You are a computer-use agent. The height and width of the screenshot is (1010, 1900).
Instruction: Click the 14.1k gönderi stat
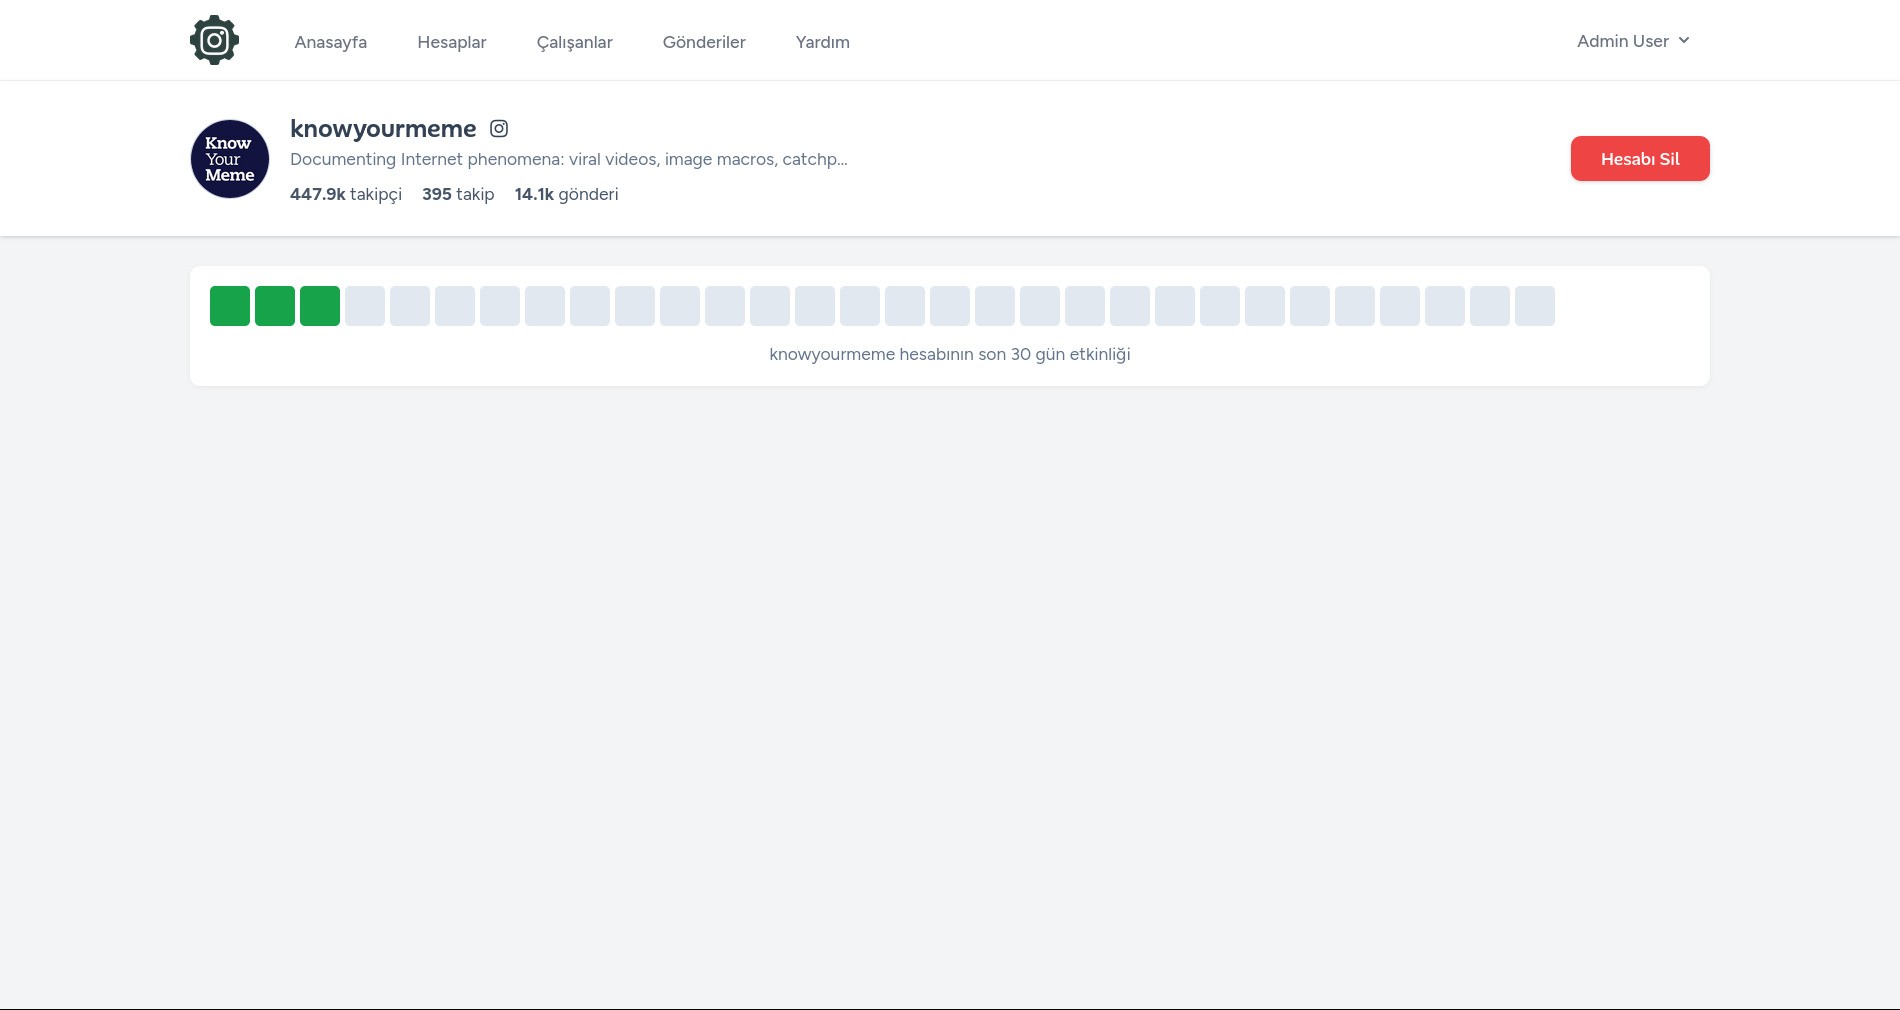click(566, 194)
